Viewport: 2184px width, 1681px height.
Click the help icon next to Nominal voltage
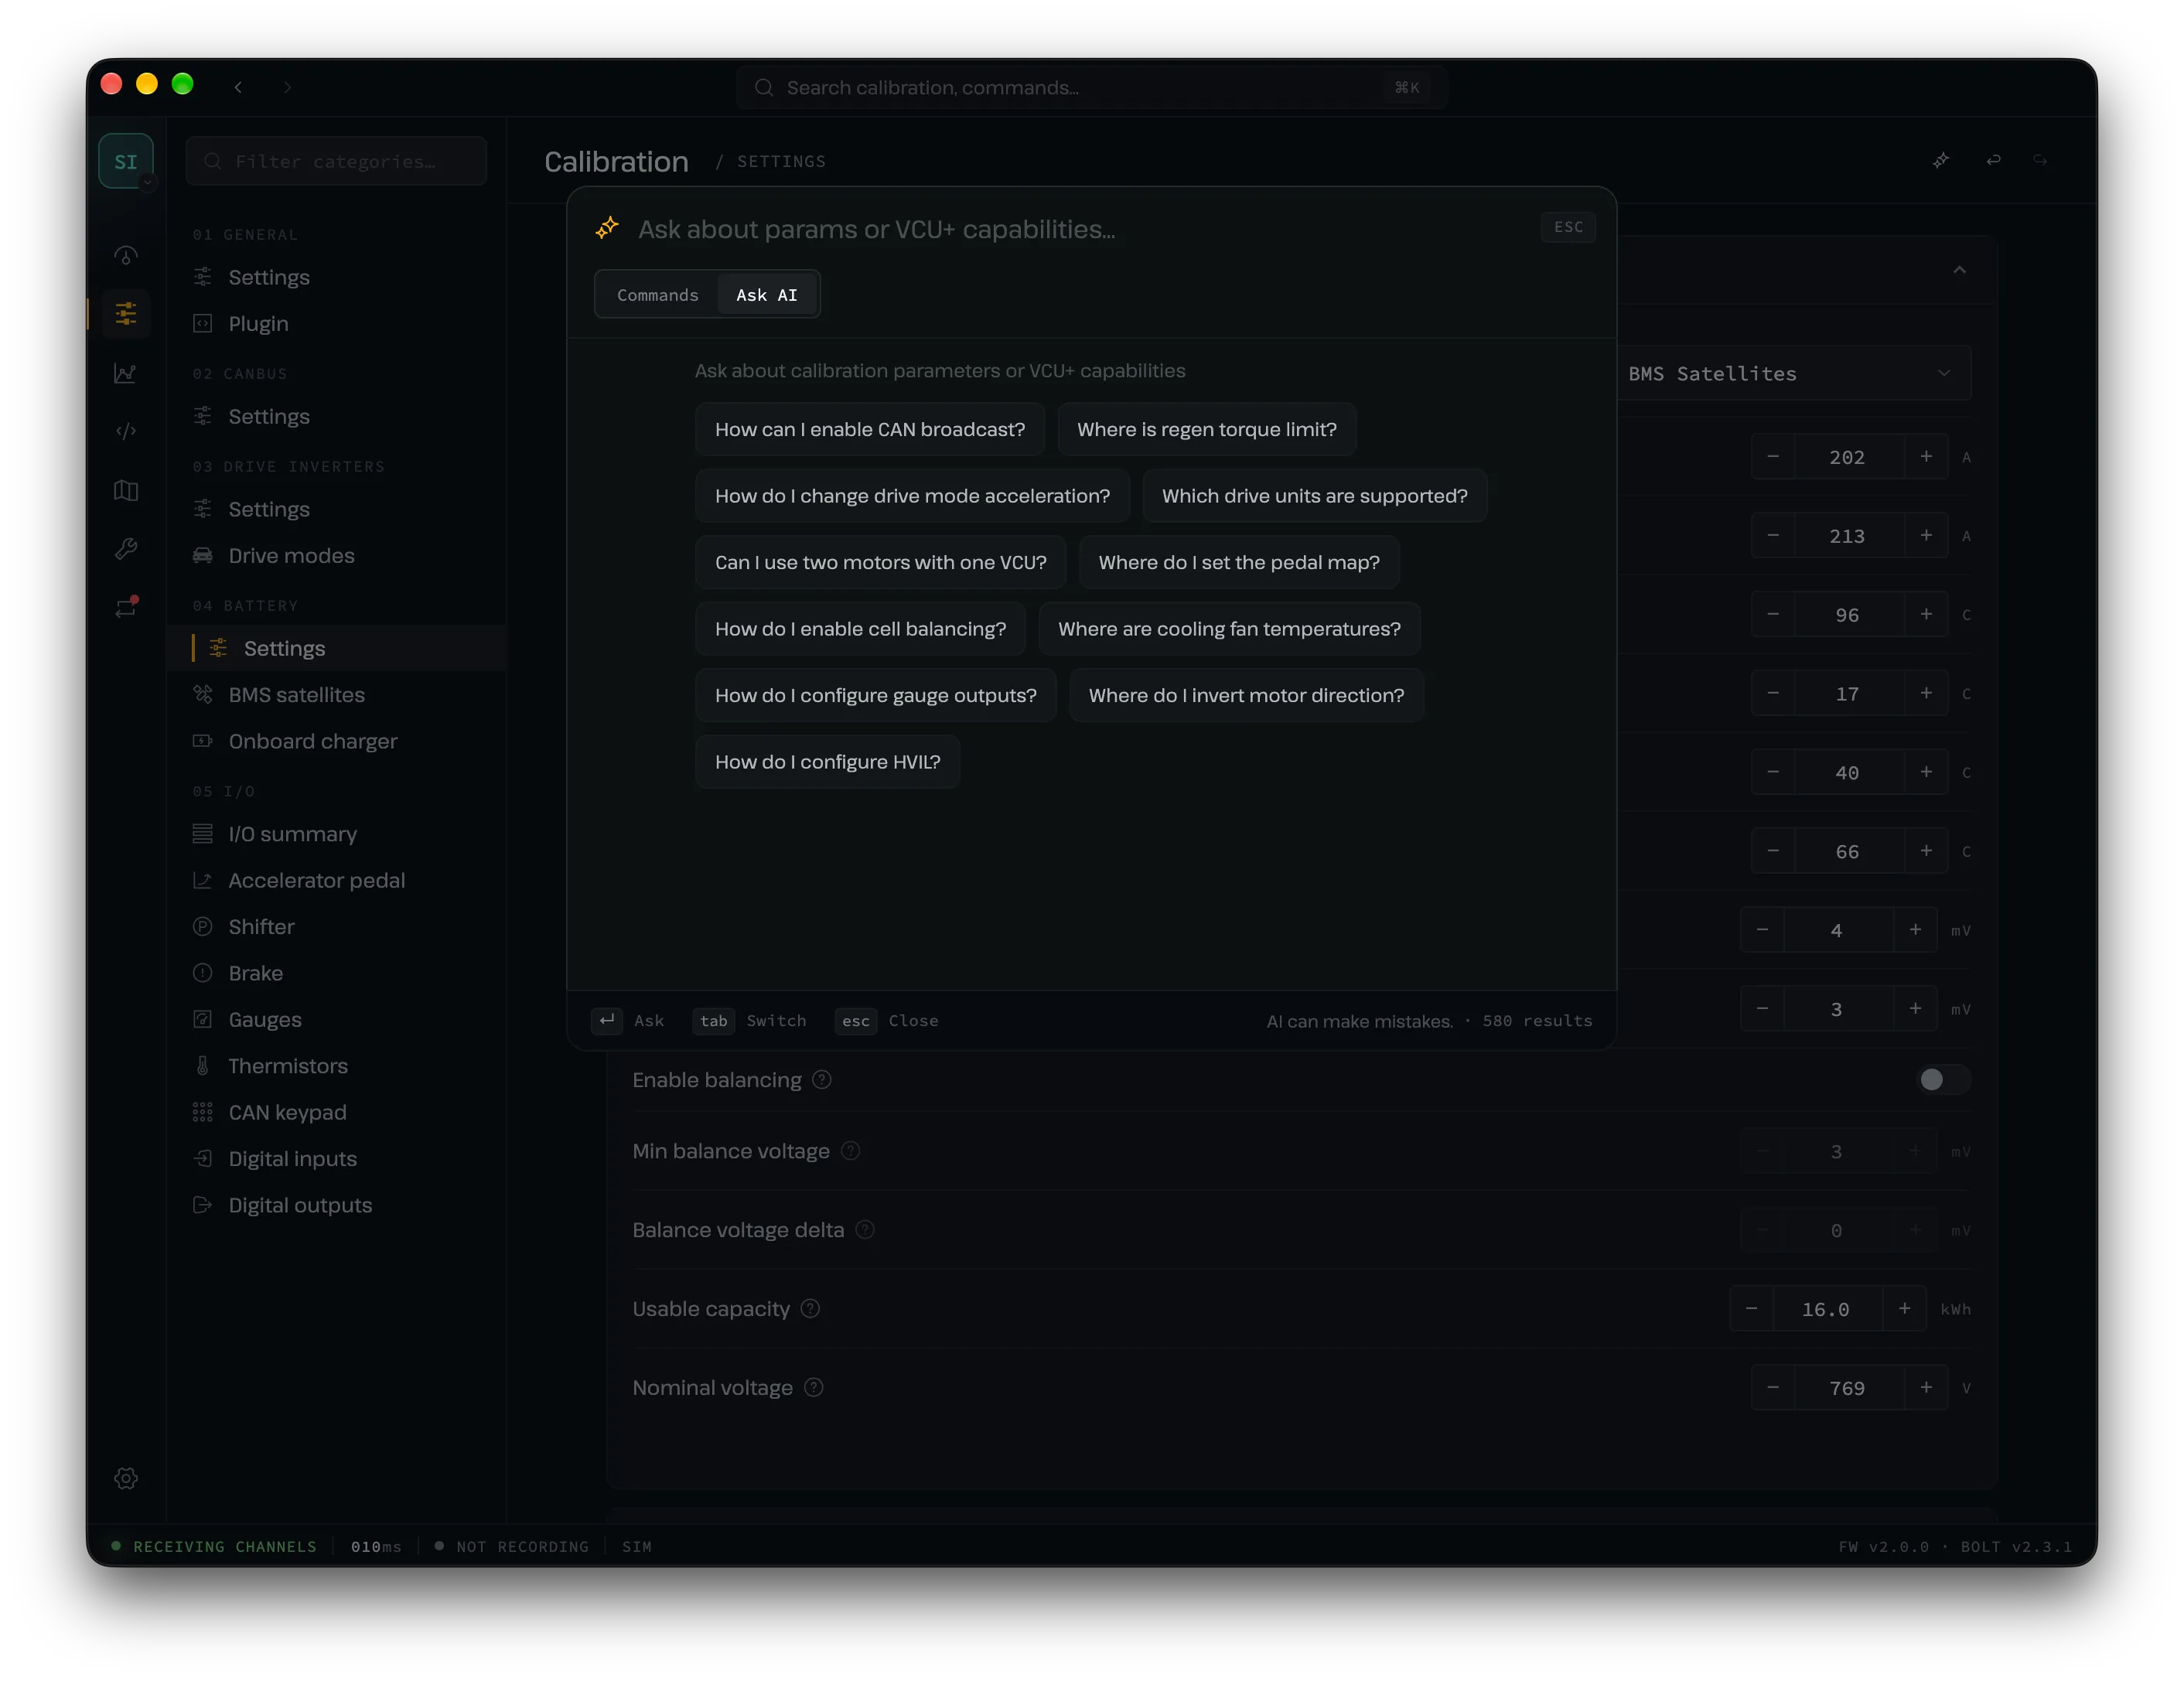[x=814, y=1388]
